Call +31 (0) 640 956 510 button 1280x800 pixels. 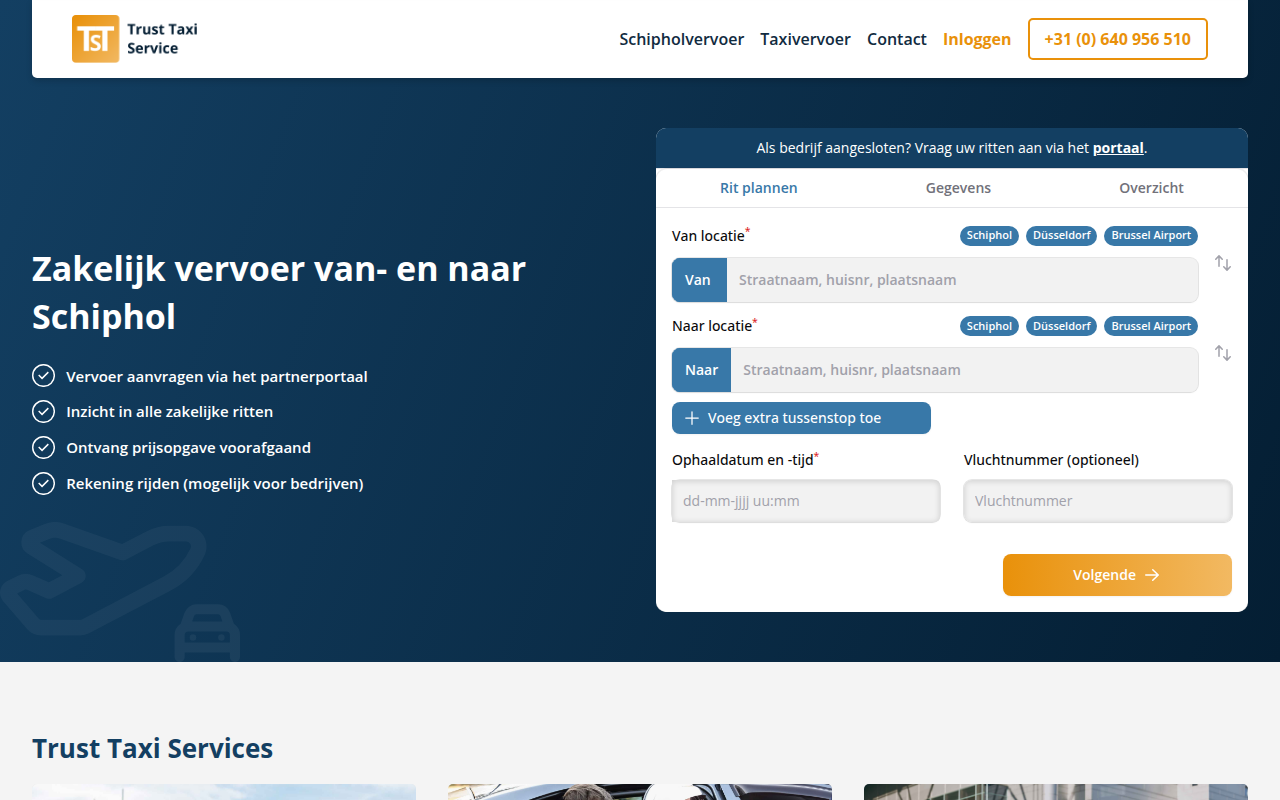coord(1117,39)
